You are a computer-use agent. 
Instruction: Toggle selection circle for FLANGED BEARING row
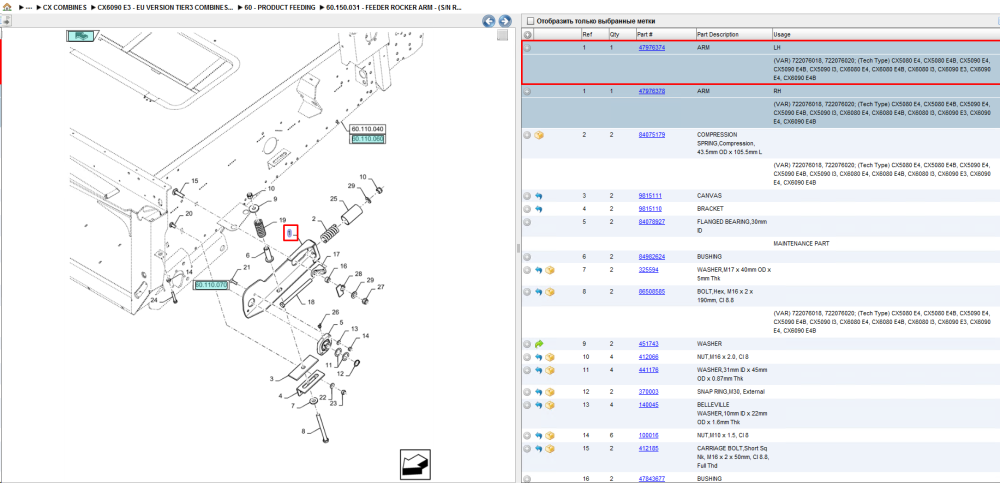point(527,222)
